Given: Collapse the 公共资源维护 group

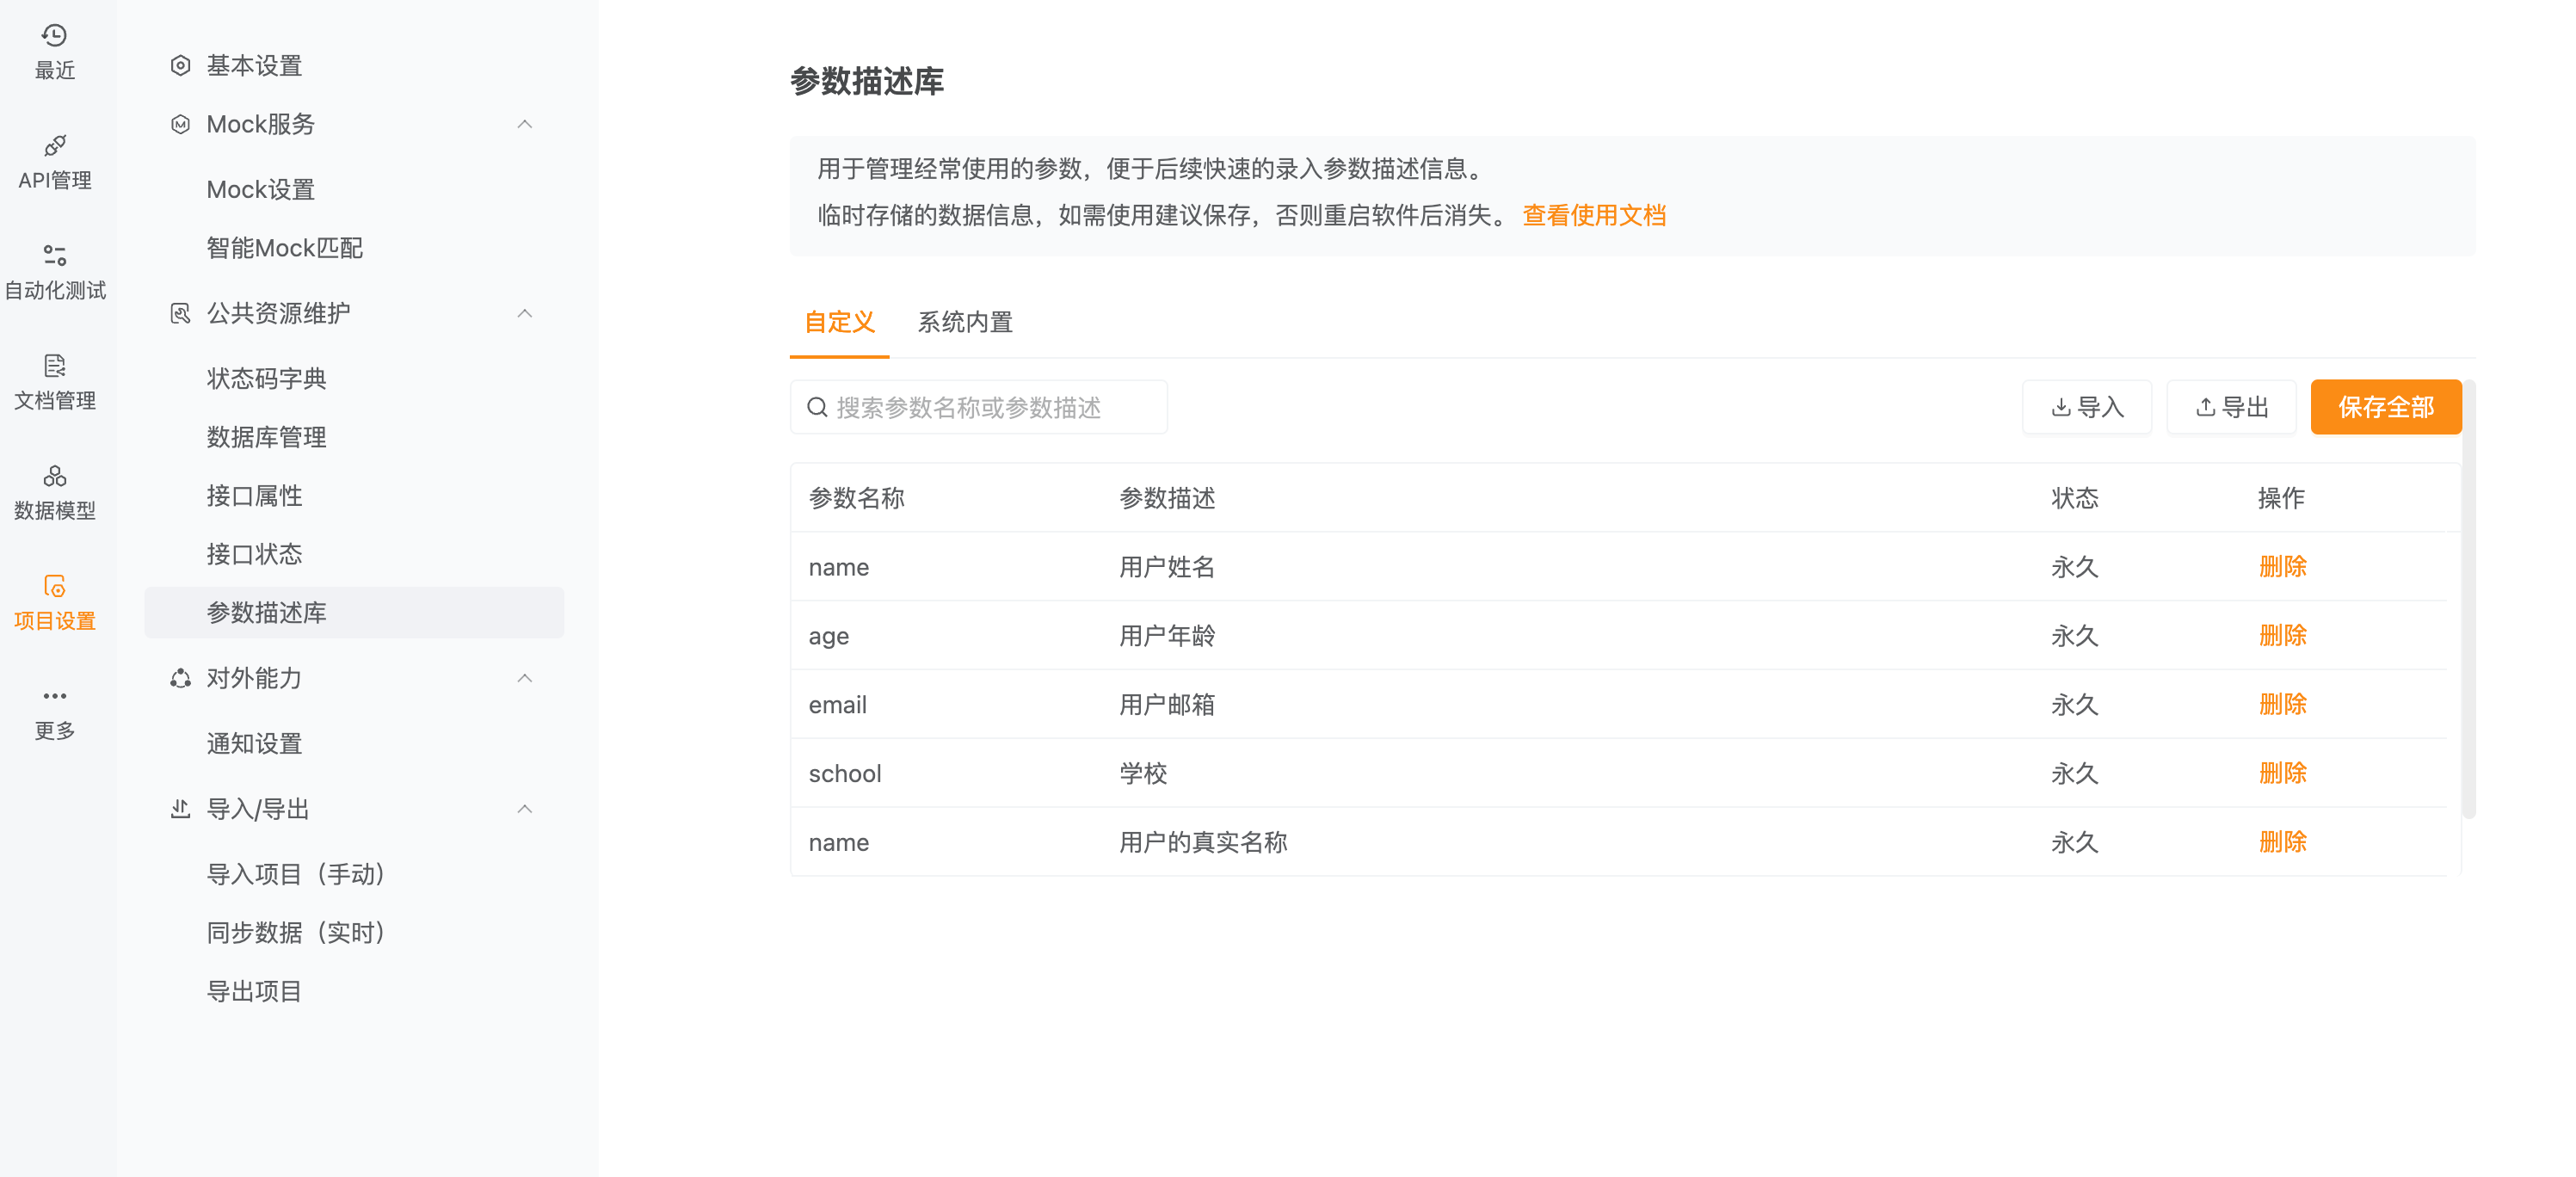Looking at the screenshot, I should point(525,313).
